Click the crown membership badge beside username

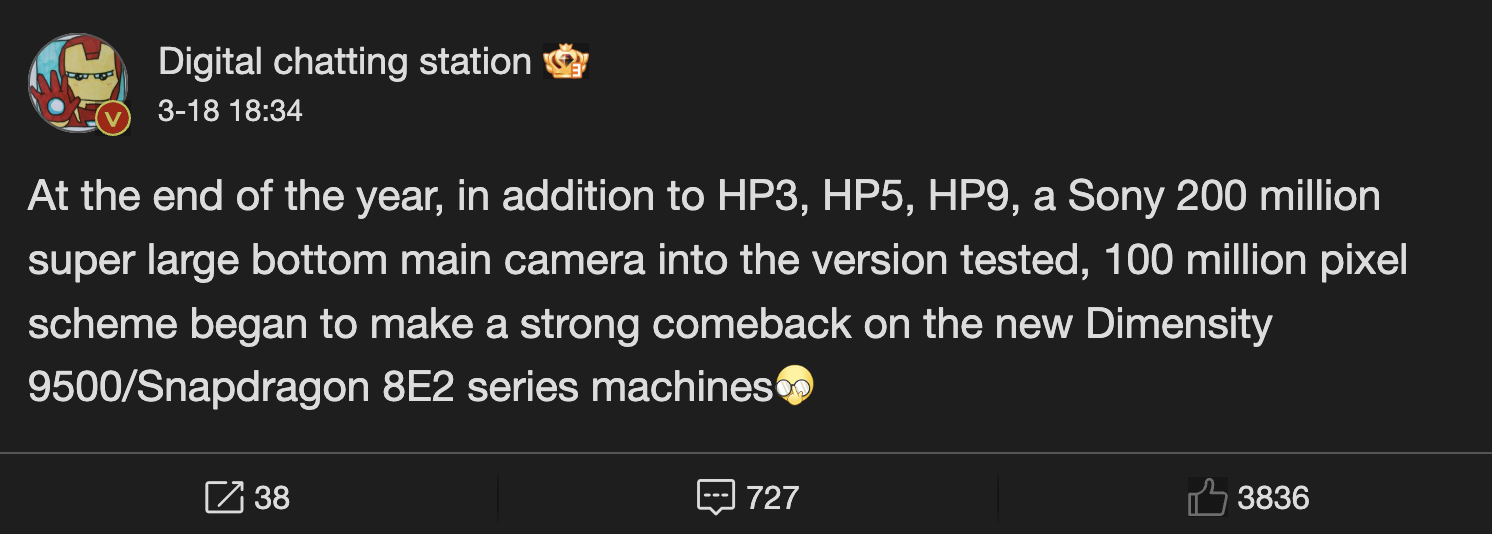(x=566, y=64)
